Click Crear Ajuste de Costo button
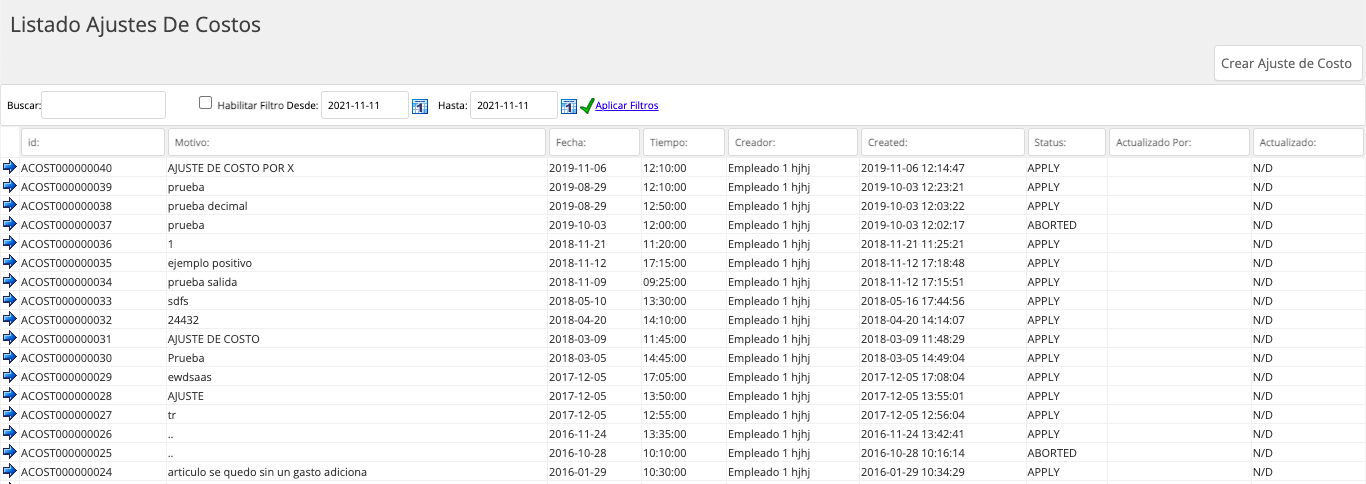 tap(1286, 63)
